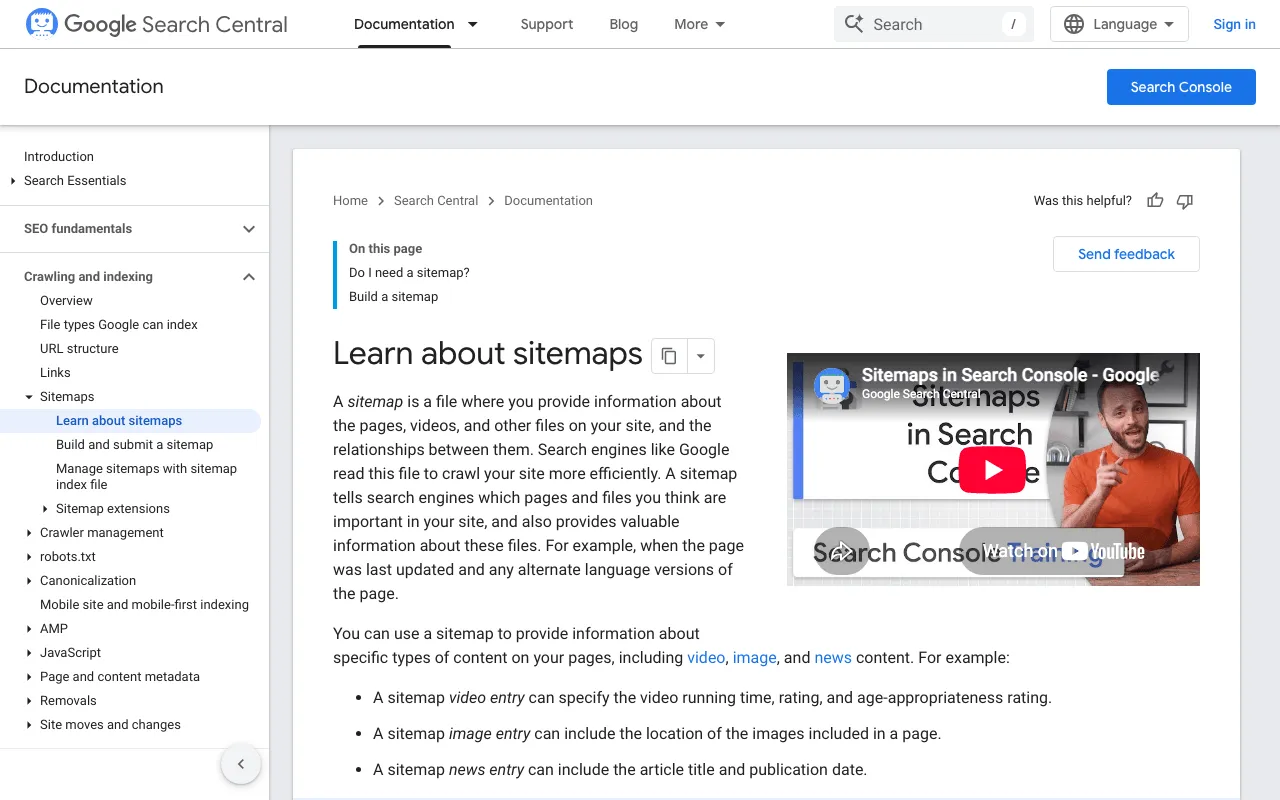Expand robots.txt navigation item

[x=29, y=557]
